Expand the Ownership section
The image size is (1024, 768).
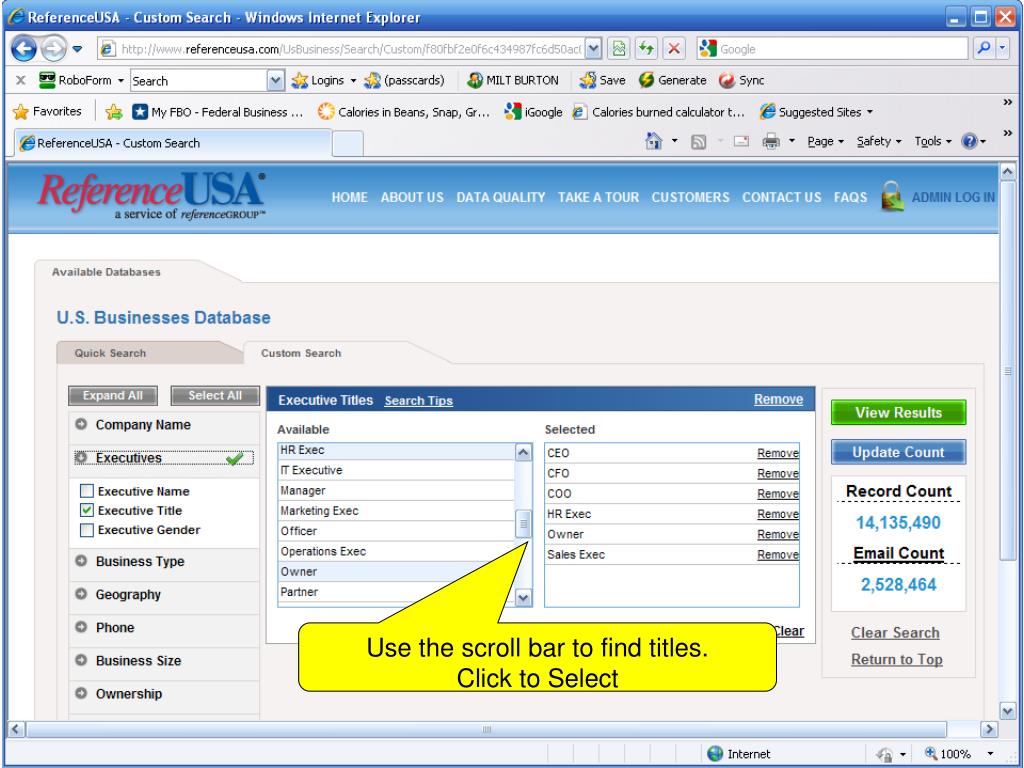click(81, 693)
